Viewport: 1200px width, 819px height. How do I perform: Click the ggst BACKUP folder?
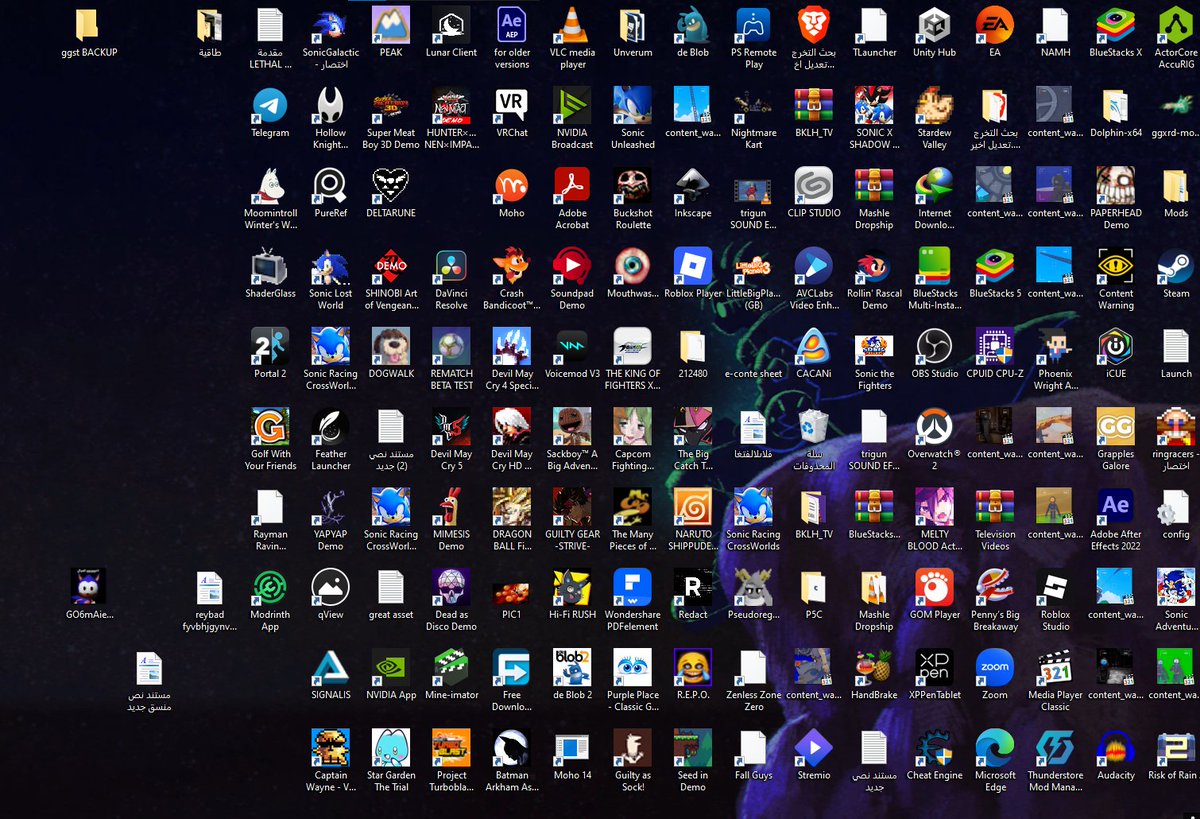click(88, 25)
